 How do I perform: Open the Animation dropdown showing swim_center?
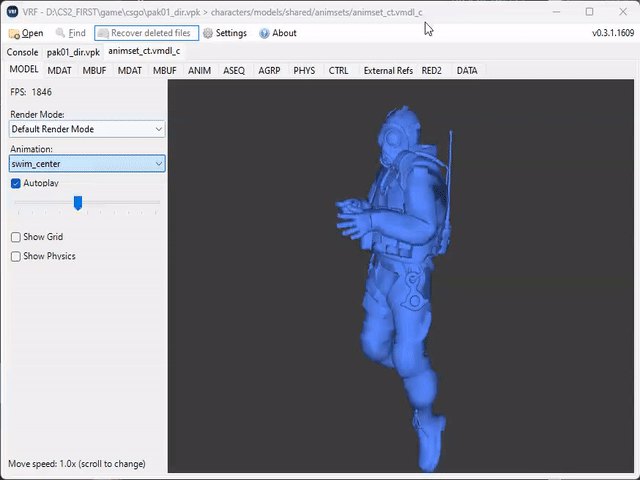click(x=87, y=163)
